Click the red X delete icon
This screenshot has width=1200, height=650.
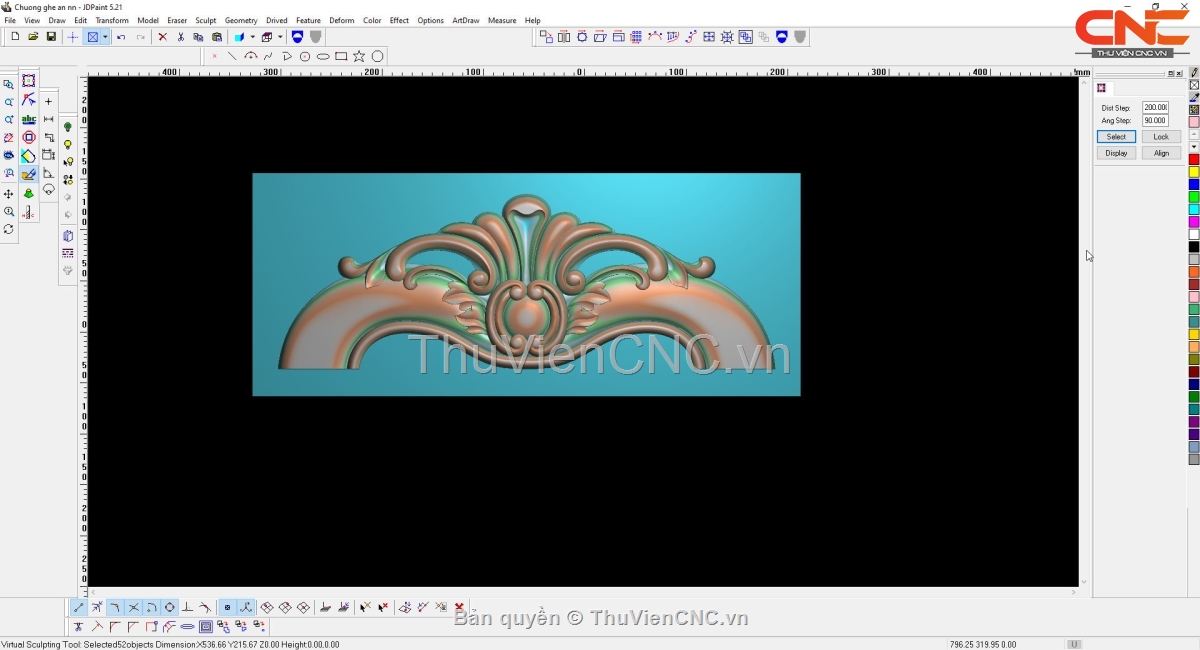click(x=162, y=37)
